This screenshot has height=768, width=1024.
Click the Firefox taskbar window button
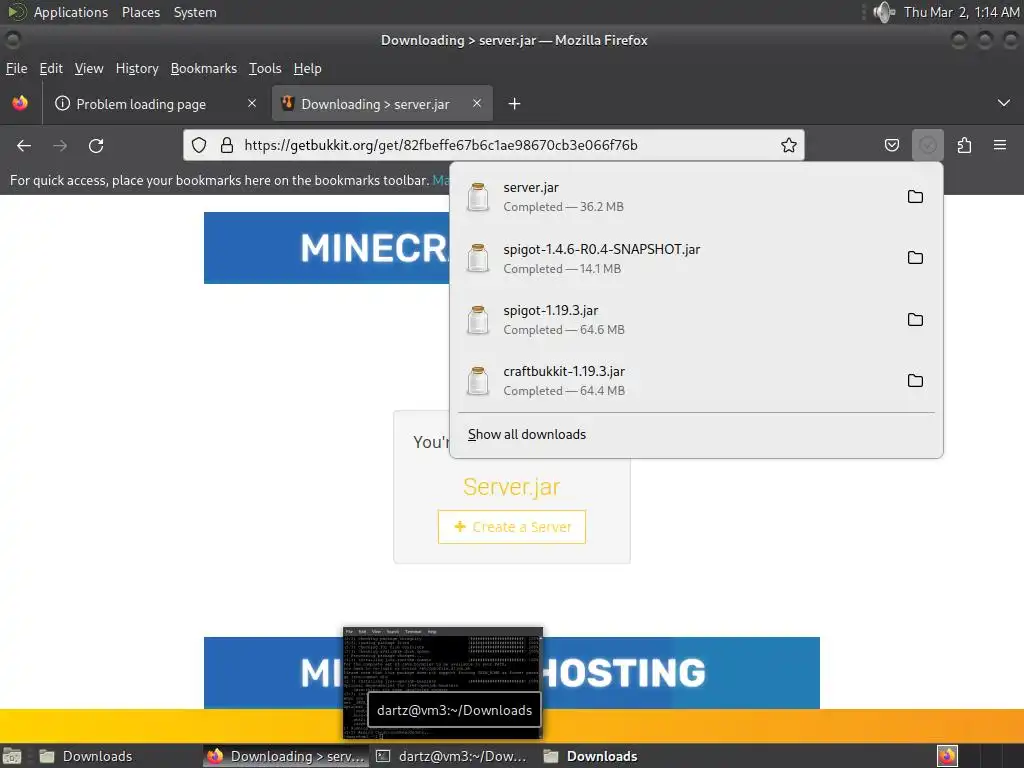pyautogui.click(x=285, y=756)
